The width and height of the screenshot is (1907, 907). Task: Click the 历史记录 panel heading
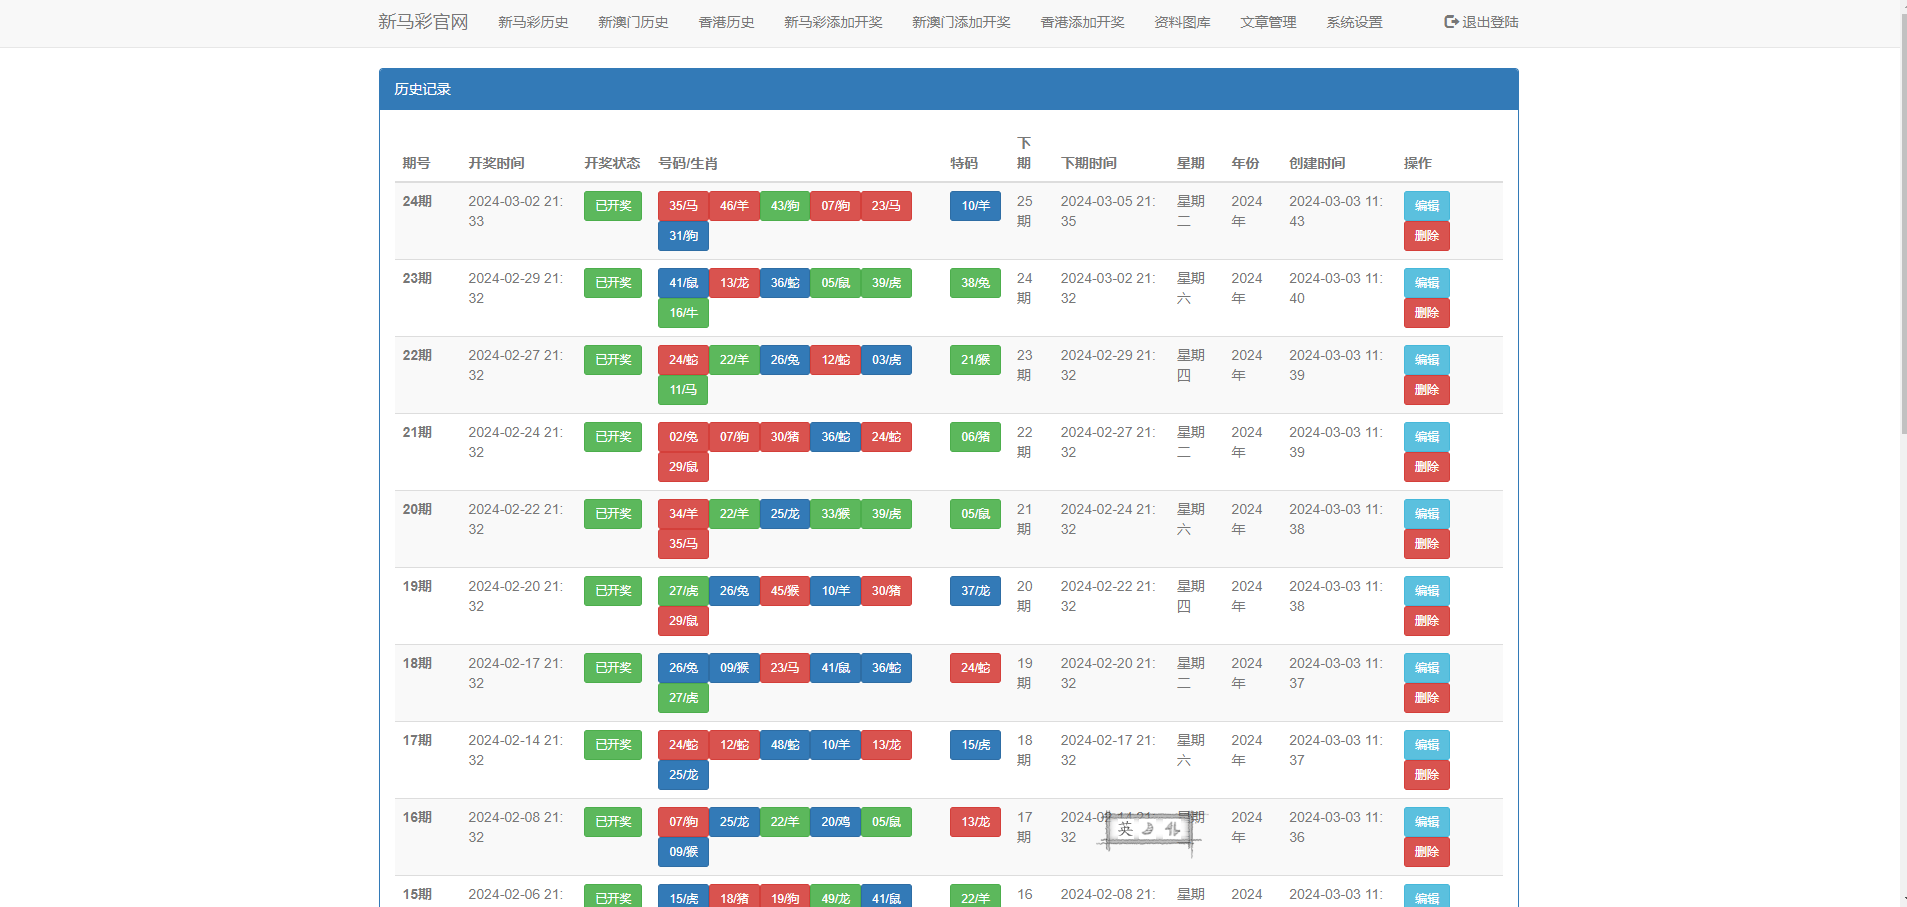948,89
